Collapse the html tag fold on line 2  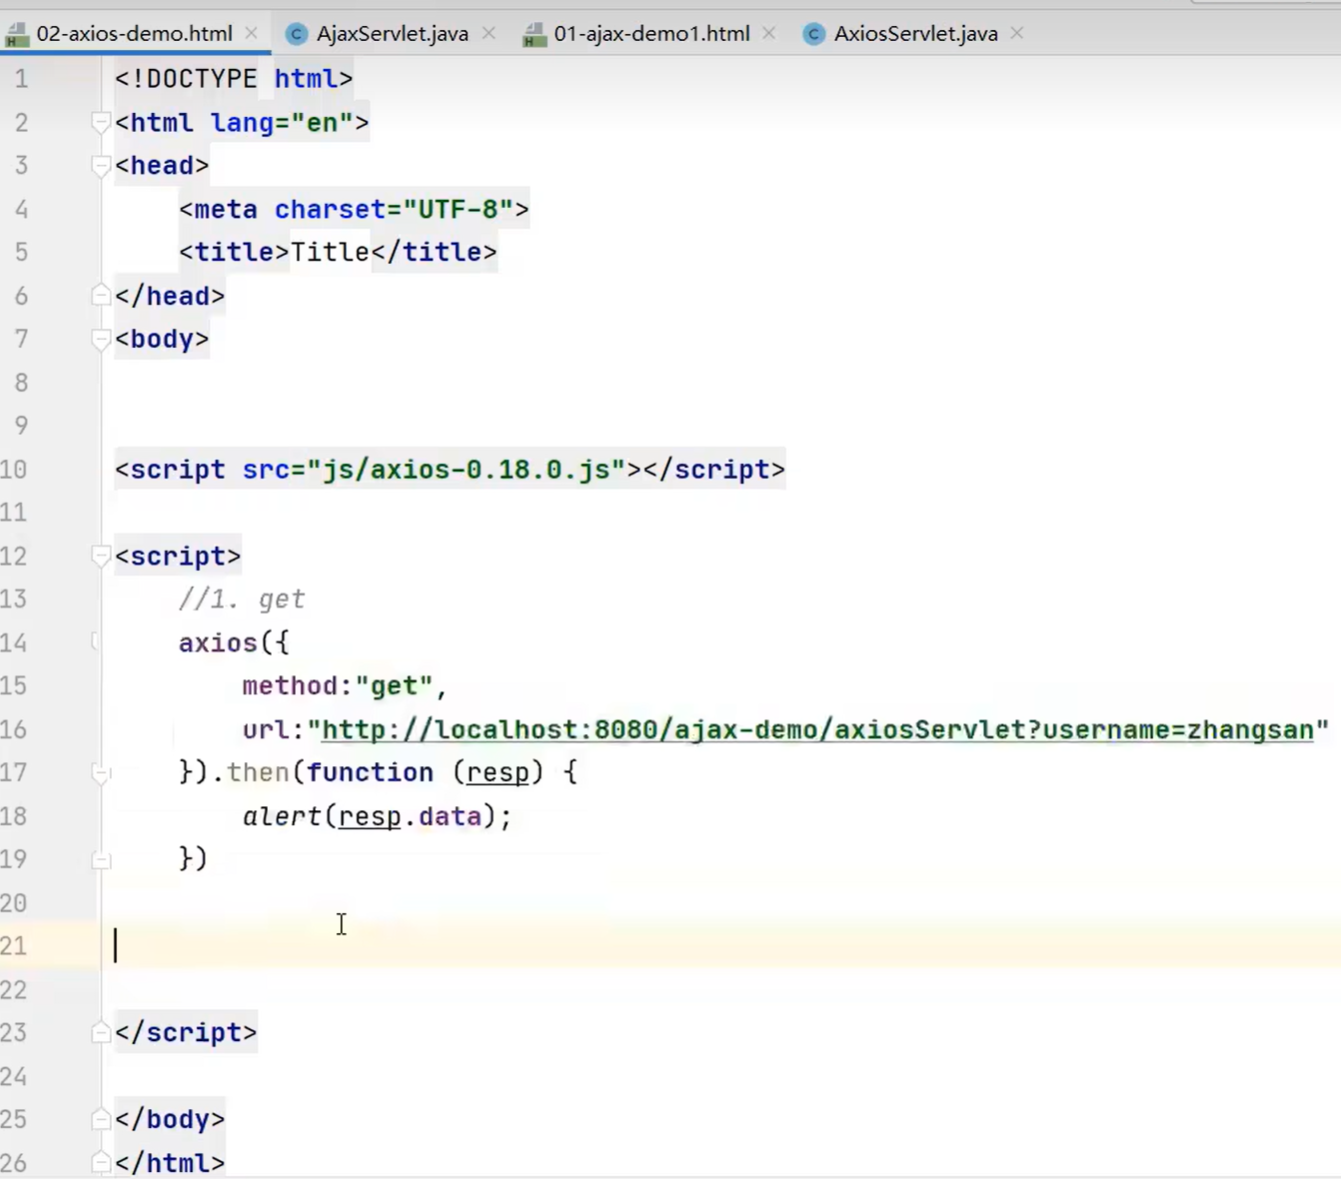click(100, 123)
